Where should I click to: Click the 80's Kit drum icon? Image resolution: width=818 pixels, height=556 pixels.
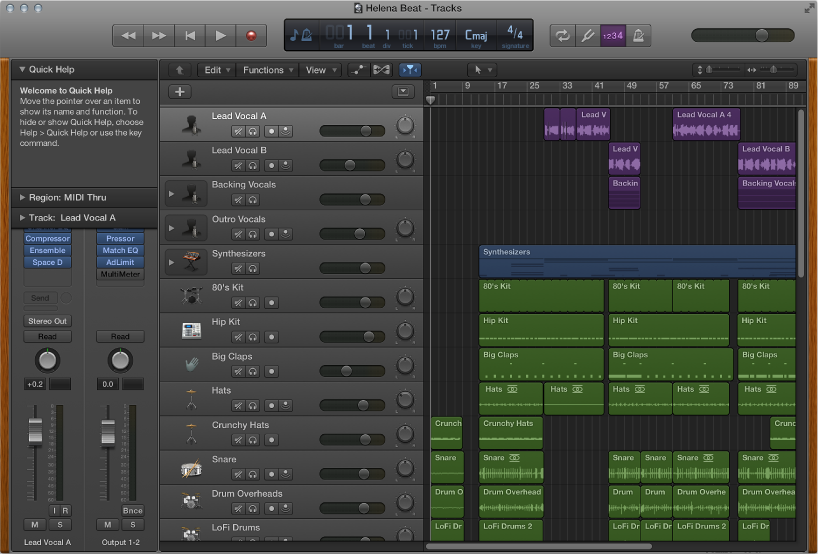(x=191, y=296)
